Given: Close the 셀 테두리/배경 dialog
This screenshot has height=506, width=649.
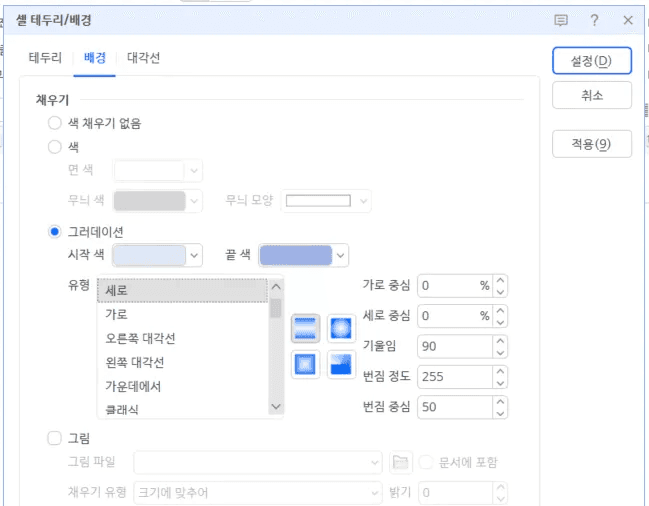Looking at the screenshot, I should (x=628, y=20).
